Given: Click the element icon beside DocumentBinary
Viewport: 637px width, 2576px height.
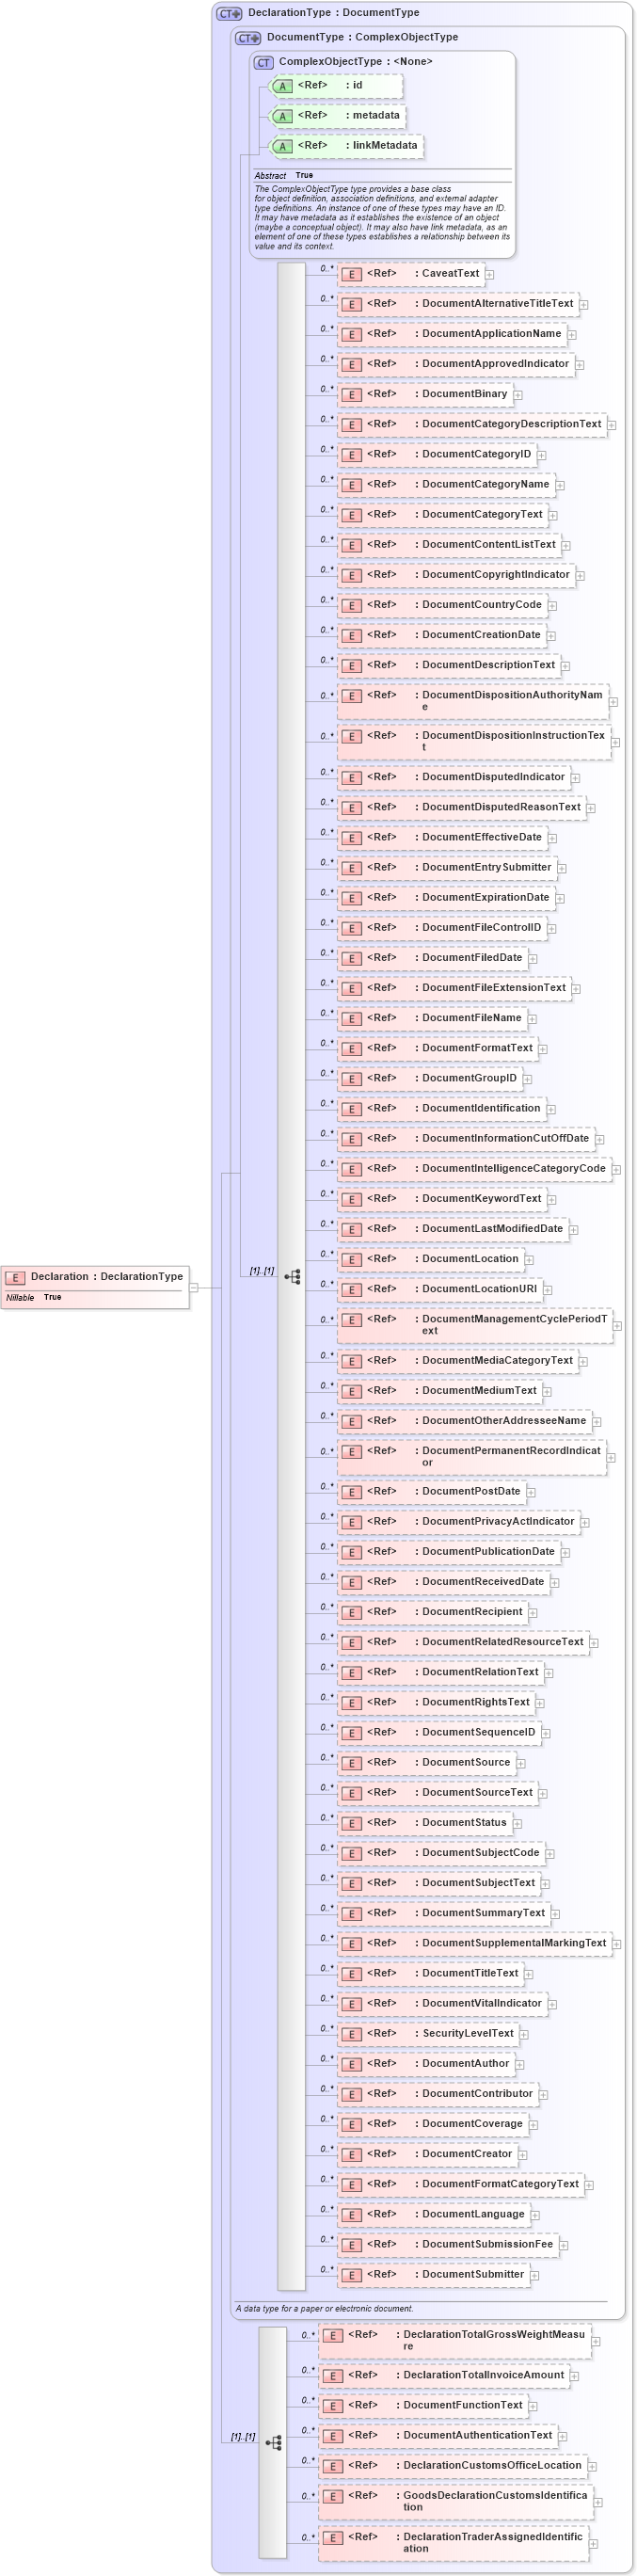Looking at the screenshot, I should [351, 395].
